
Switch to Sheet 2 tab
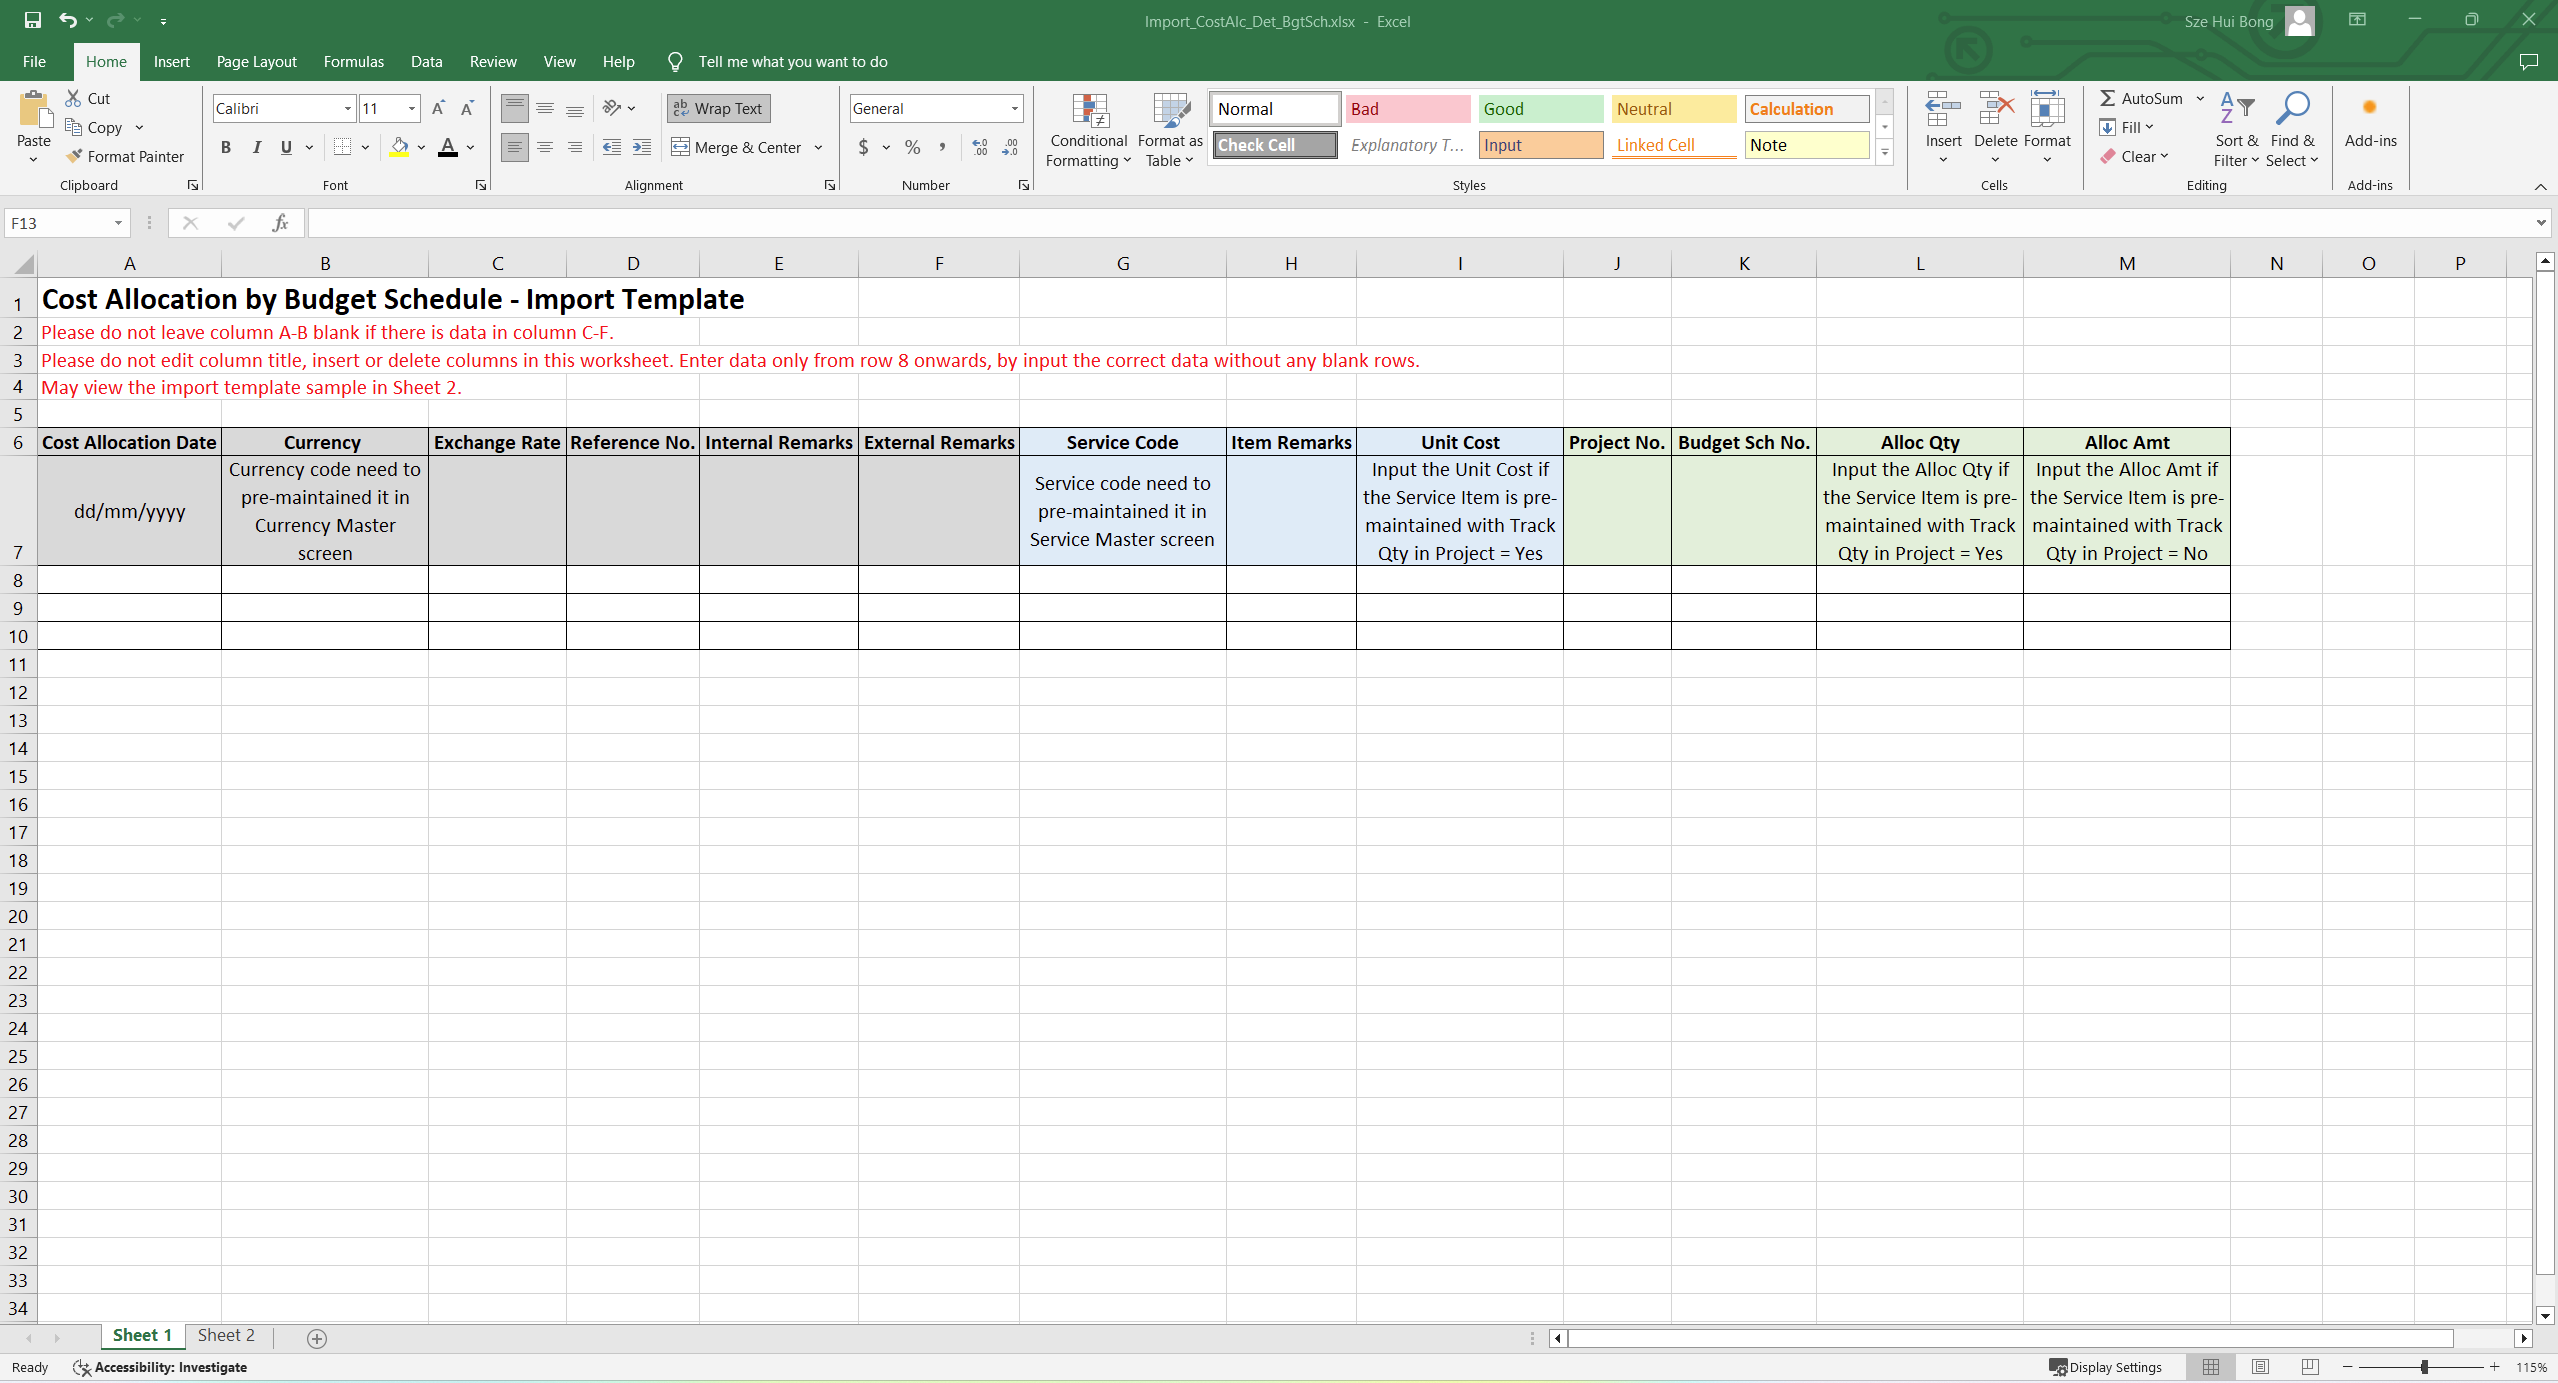(x=226, y=1335)
